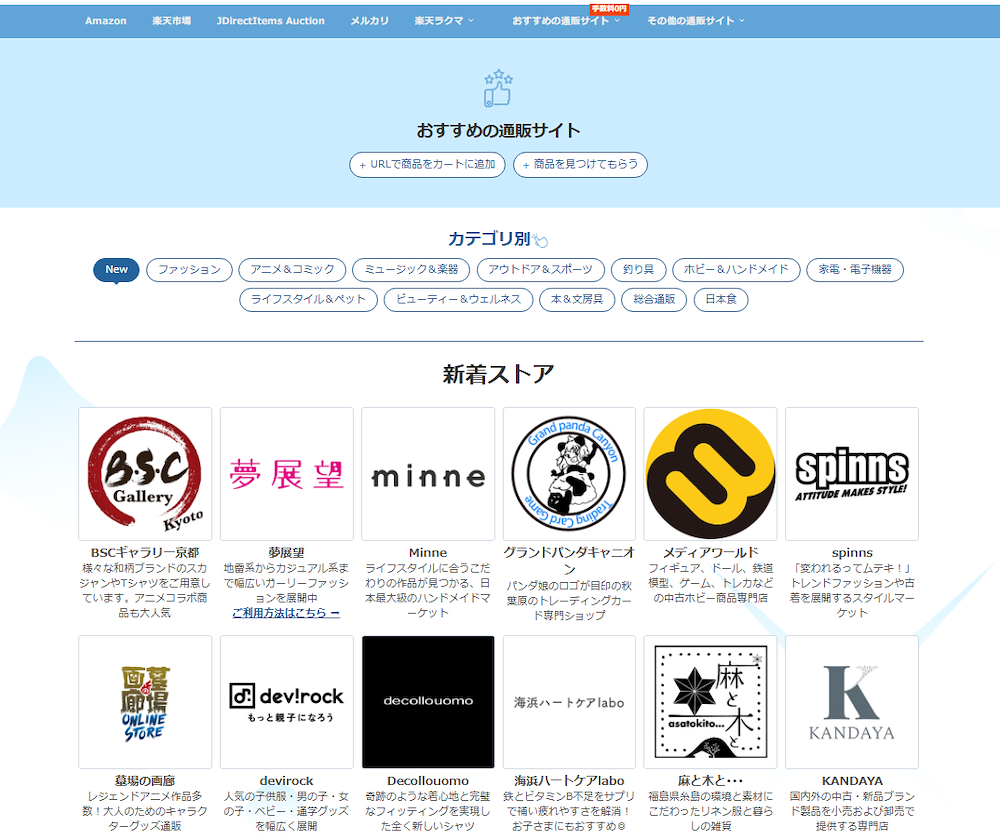
Task: Open decollouomo black logo
Action: (x=428, y=702)
